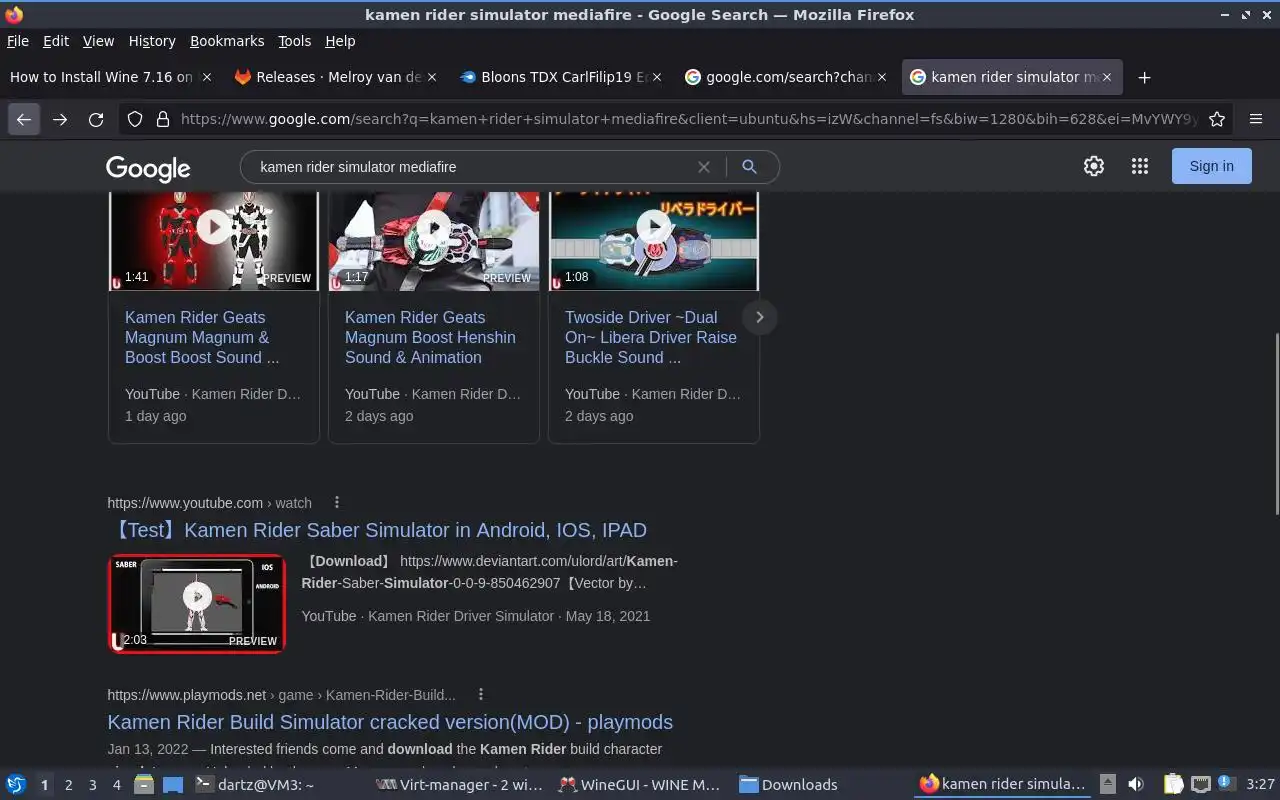1280x800 pixels.
Task: Open the update notifier tray icon
Action: tap(1227, 784)
